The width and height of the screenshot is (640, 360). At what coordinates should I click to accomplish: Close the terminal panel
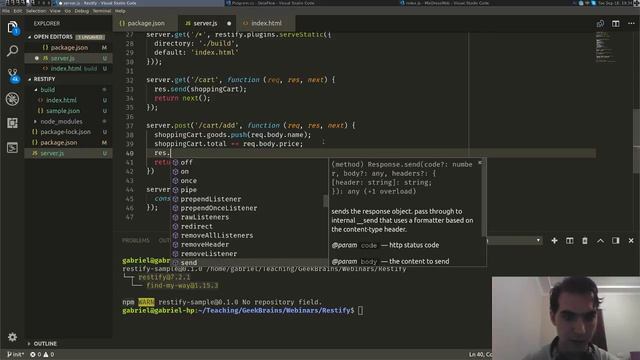point(631,241)
